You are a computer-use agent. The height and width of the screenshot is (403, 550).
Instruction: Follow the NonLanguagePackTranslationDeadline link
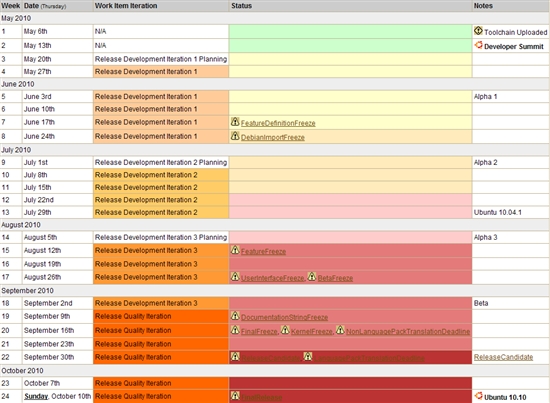pyautogui.click(x=408, y=331)
